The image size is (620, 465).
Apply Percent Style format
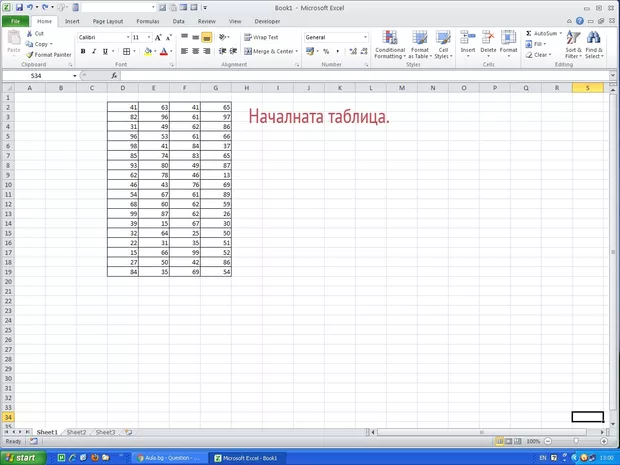point(326,51)
